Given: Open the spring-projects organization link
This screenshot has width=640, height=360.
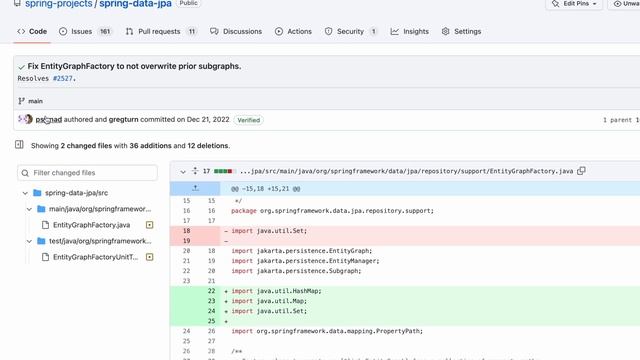Looking at the screenshot, I should click(59, 4).
